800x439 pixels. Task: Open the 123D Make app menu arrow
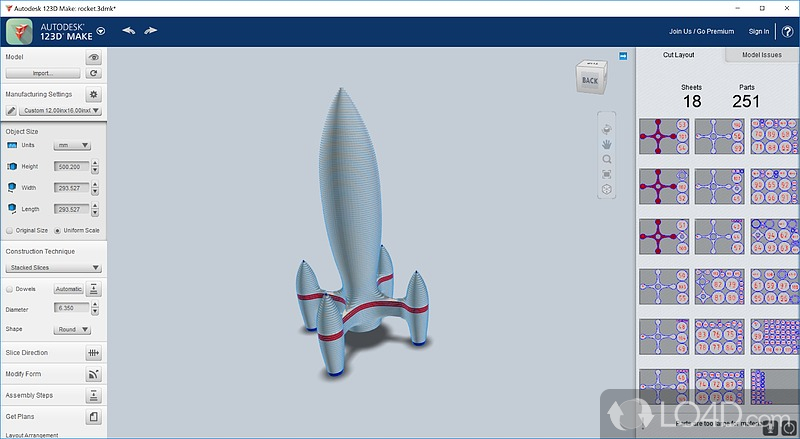coord(101,31)
